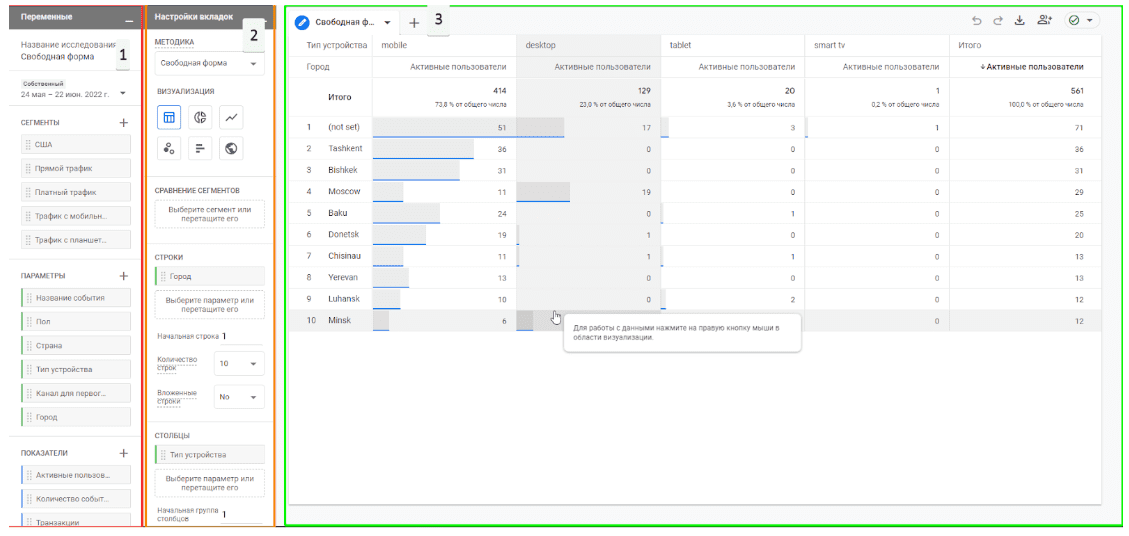Screen dimensions: 1129x536
Task: Undo the last change
Action: [x=976, y=21]
